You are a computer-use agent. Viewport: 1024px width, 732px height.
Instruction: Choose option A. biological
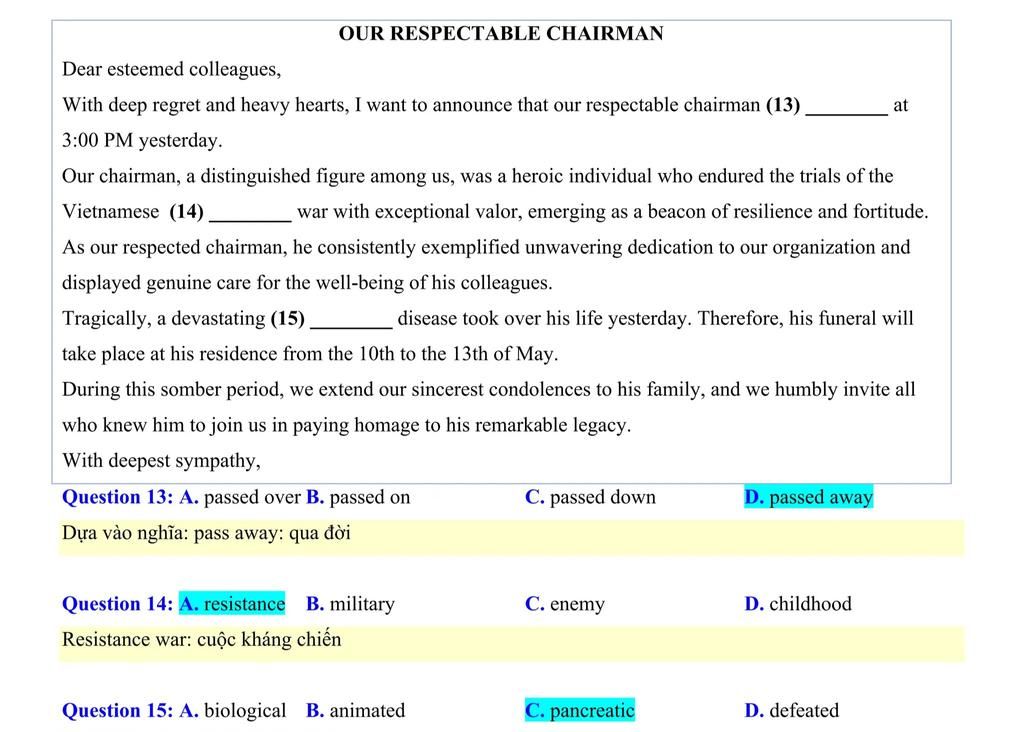point(233,711)
